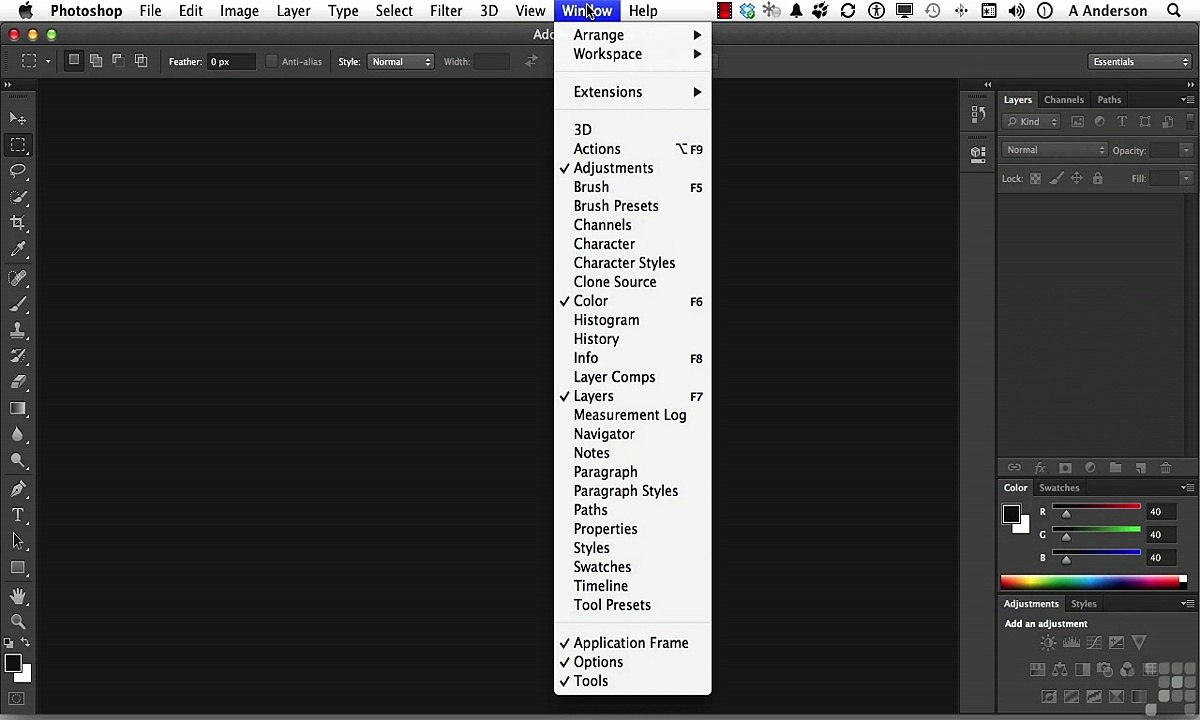
Task: Click the Levels adjustment icon
Action: point(1071,643)
